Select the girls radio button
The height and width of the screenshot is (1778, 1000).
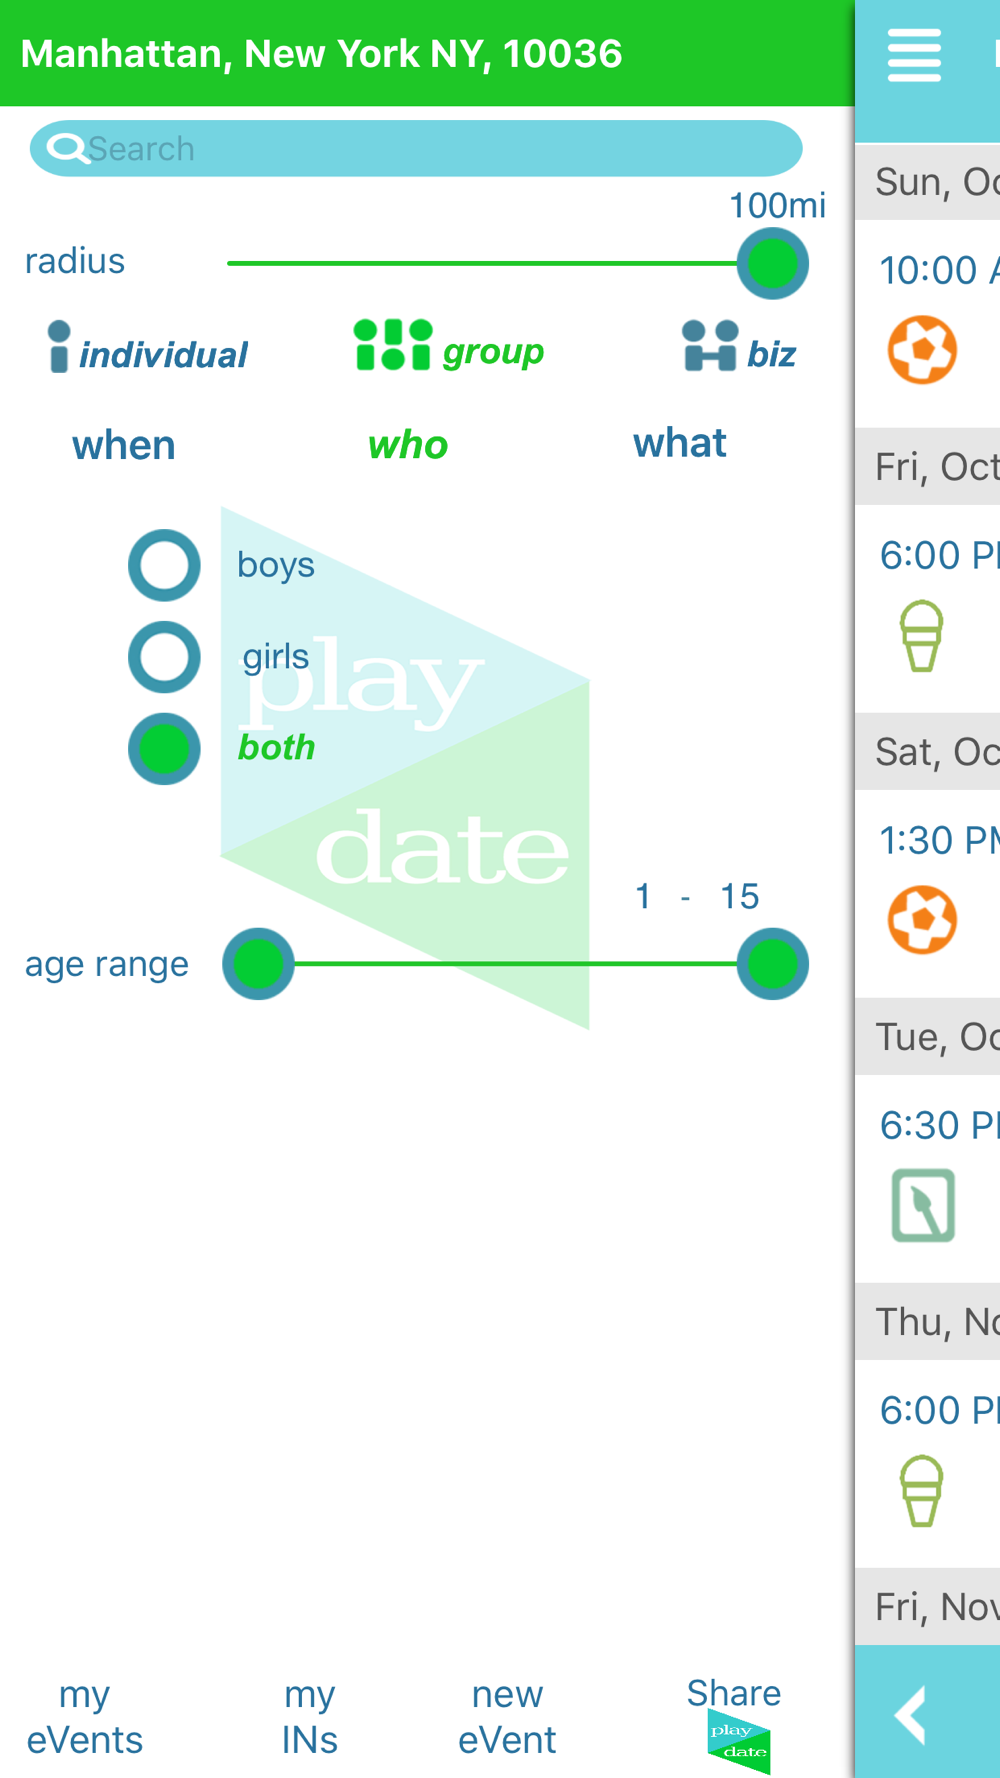(164, 657)
